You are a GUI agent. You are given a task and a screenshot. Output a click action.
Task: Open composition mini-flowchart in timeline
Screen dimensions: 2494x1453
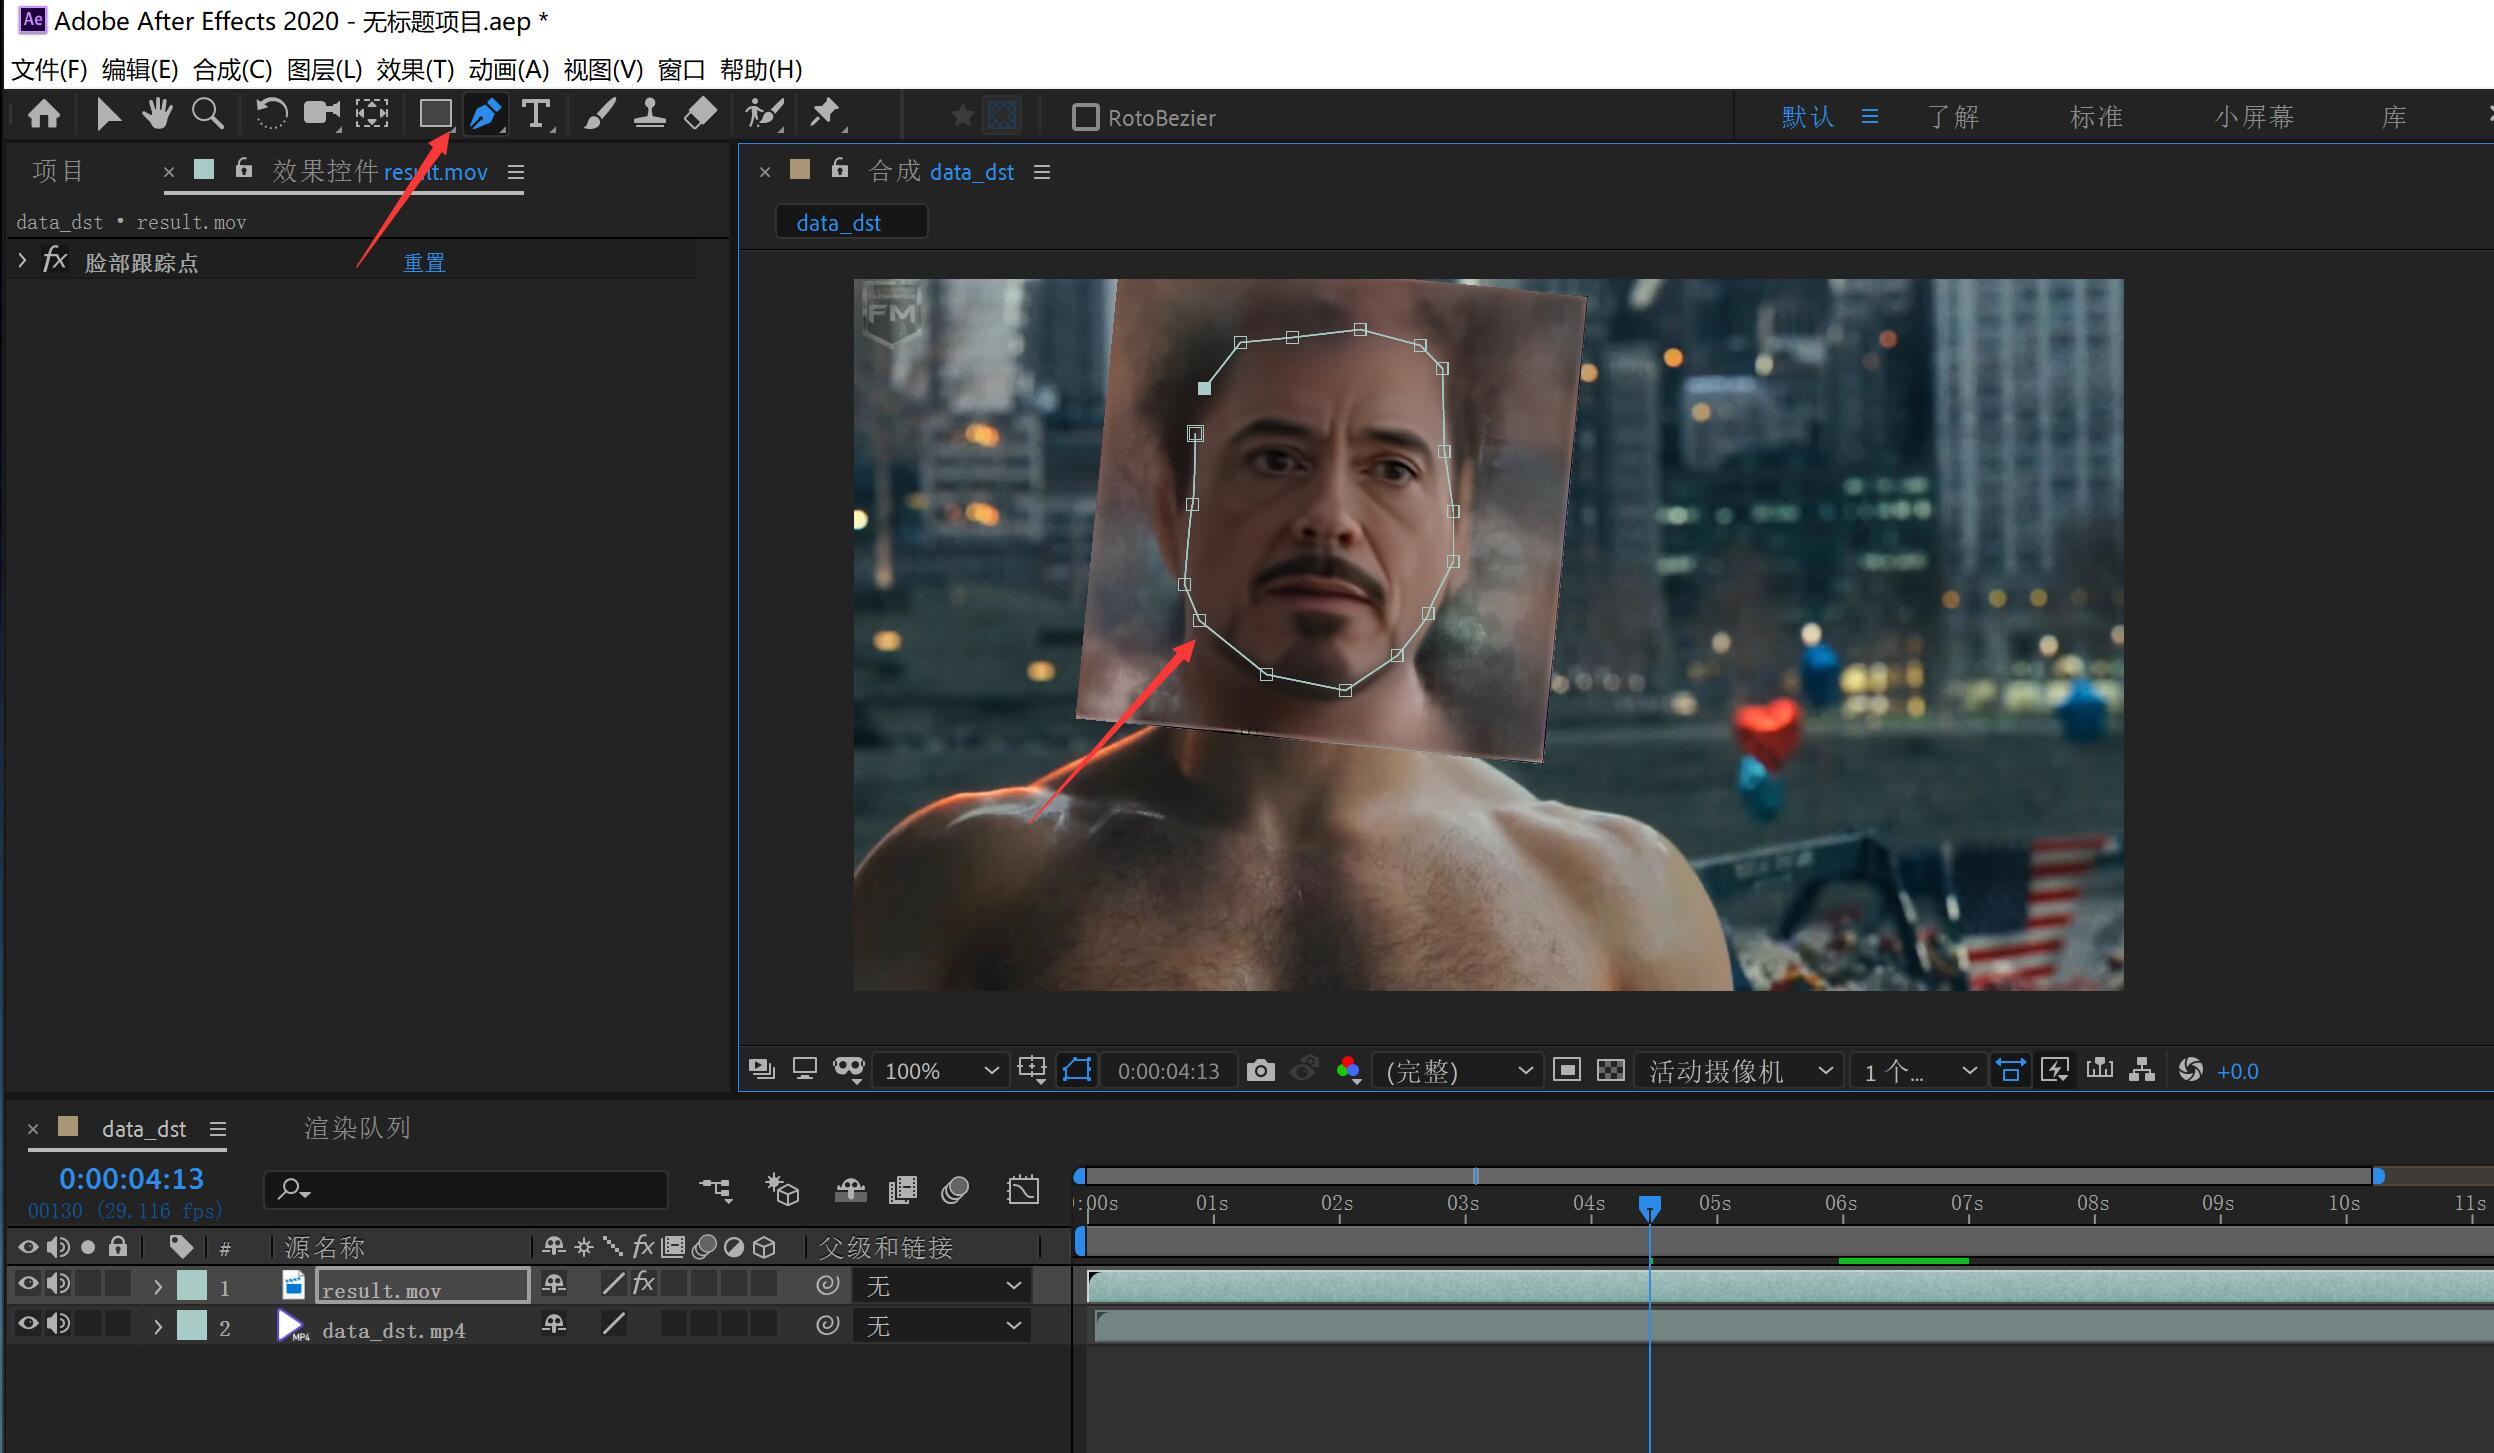[716, 1190]
